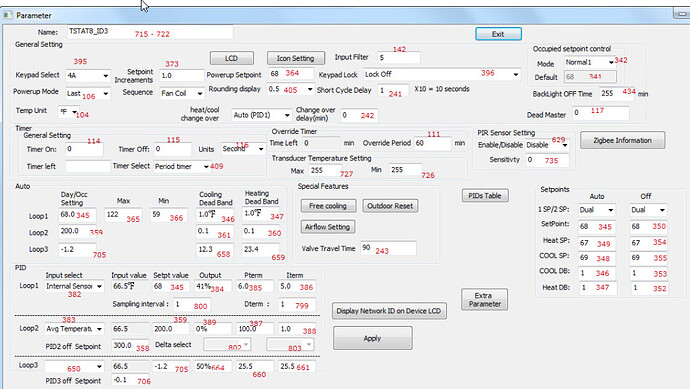Click Auto Heat SP field
Image resolution: width=690 pixels, height=389 pixels.
(597, 242)
